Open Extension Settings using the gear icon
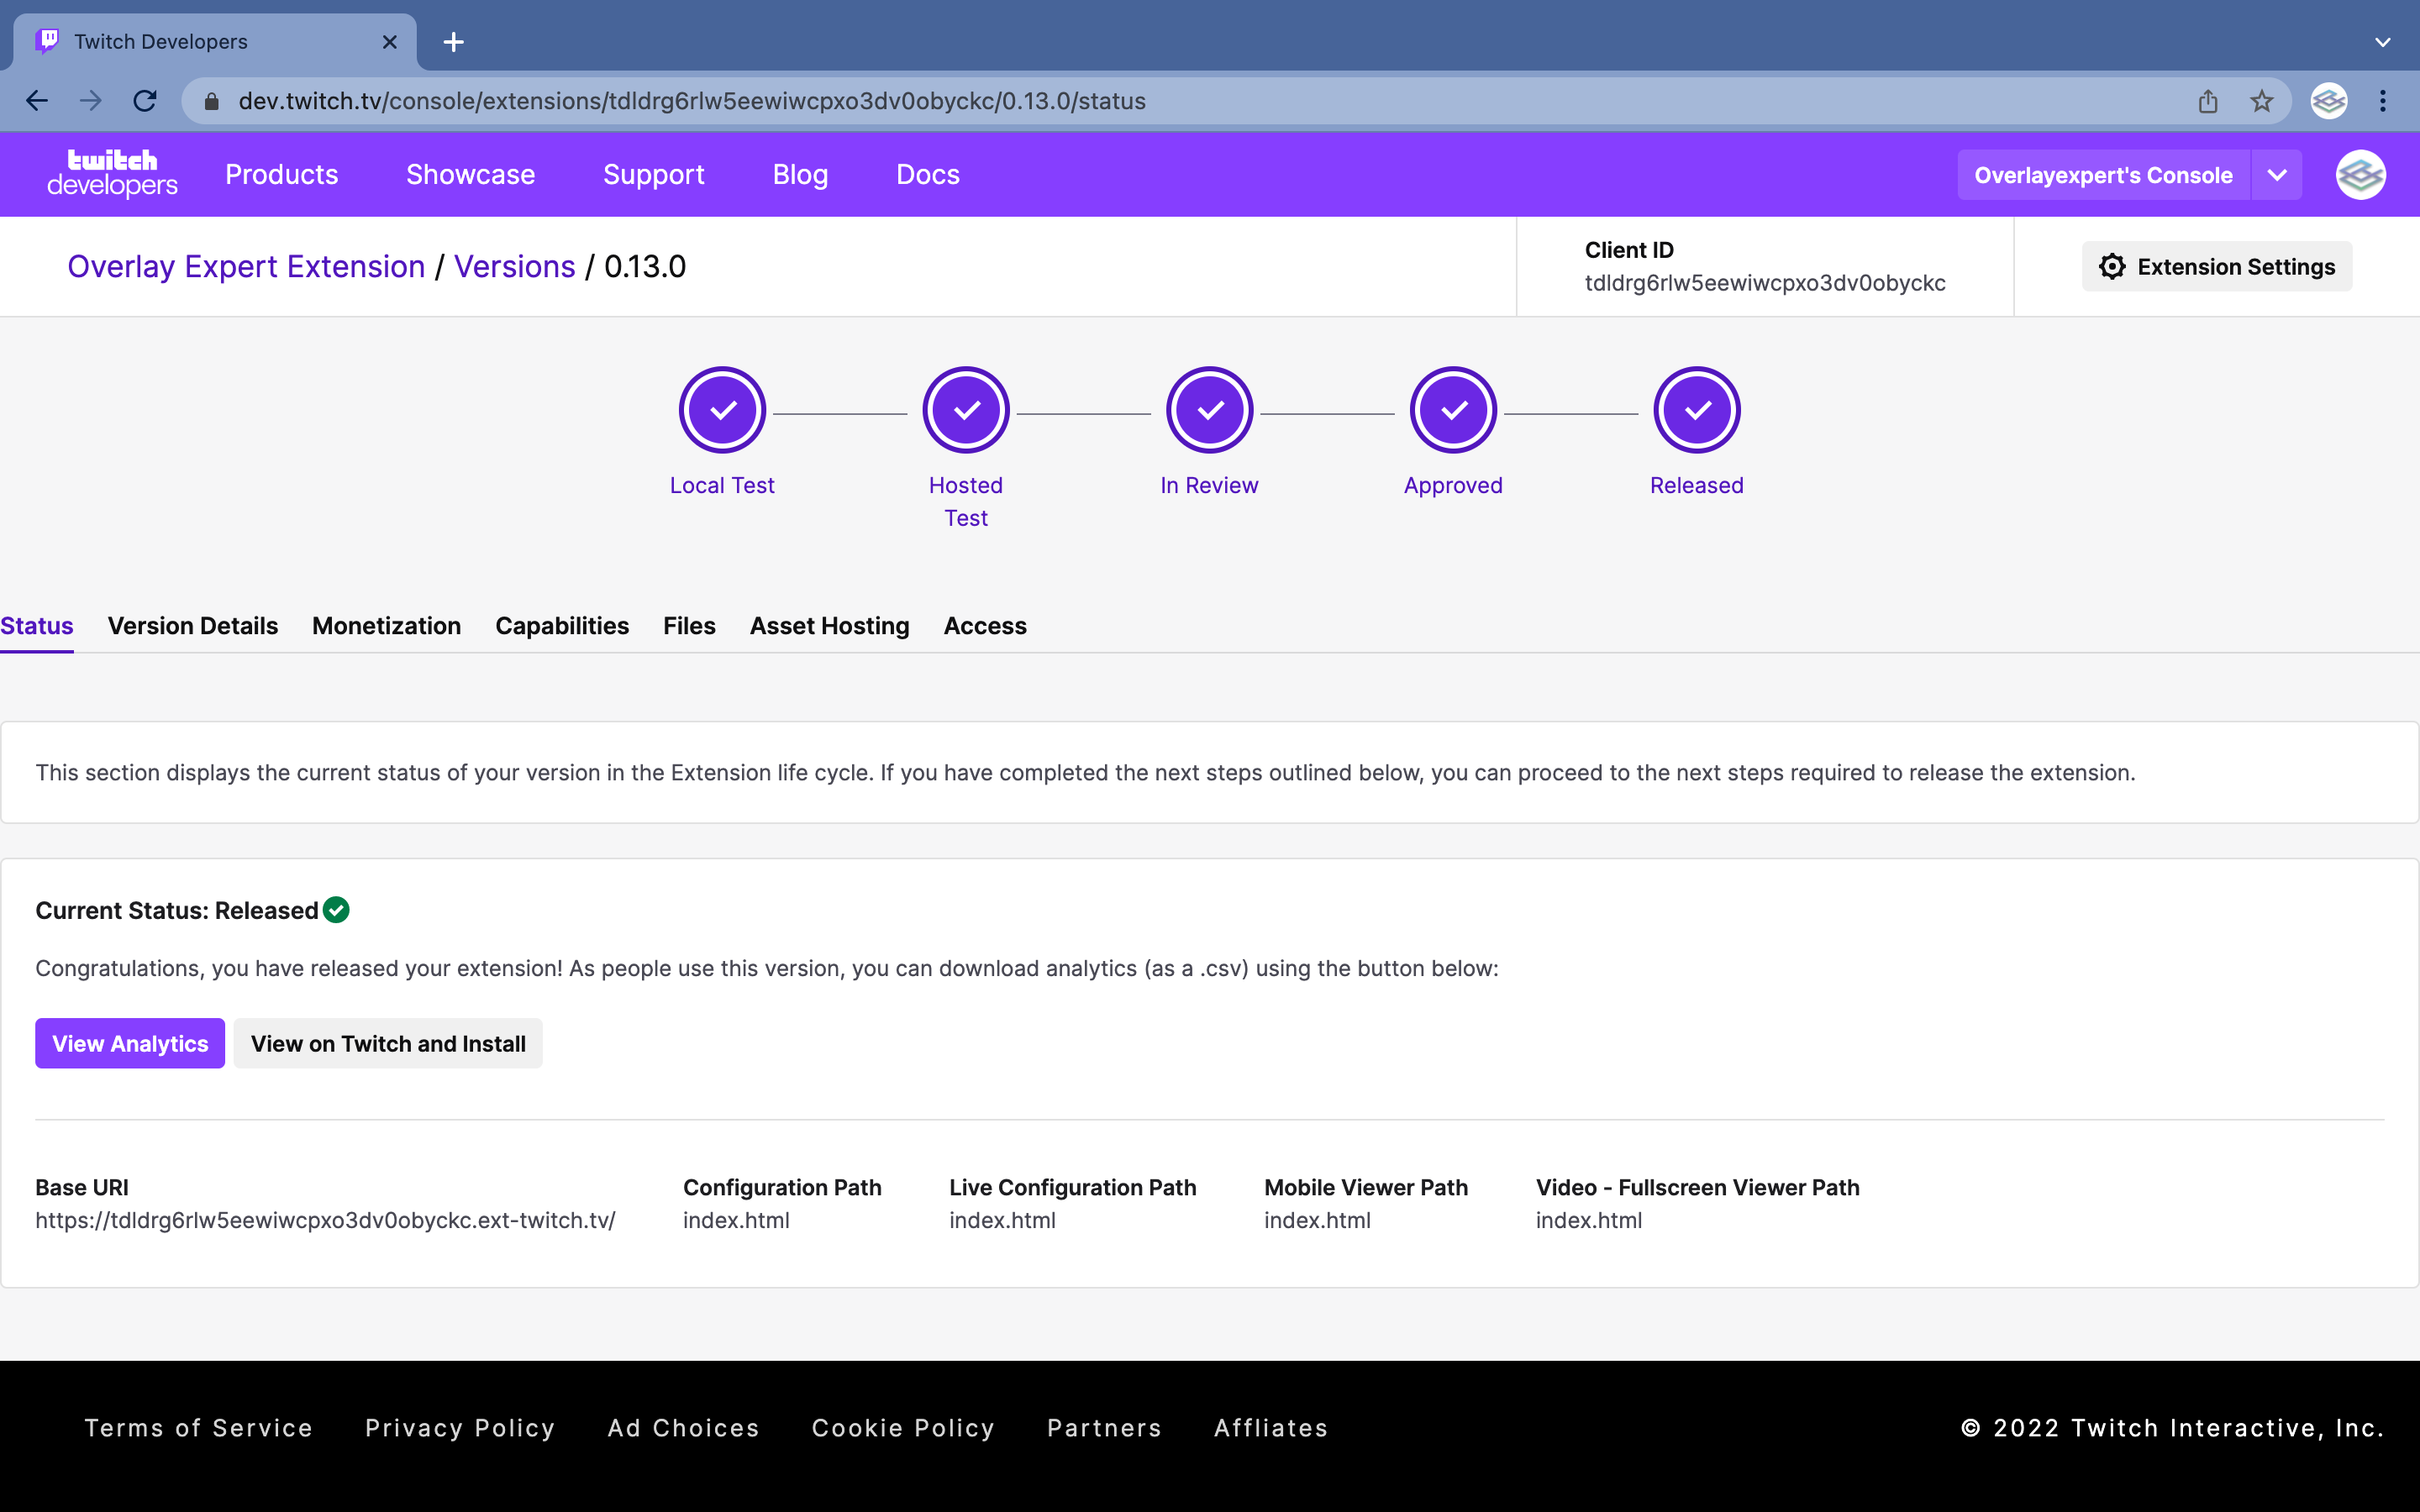 tap(2112, 266)
